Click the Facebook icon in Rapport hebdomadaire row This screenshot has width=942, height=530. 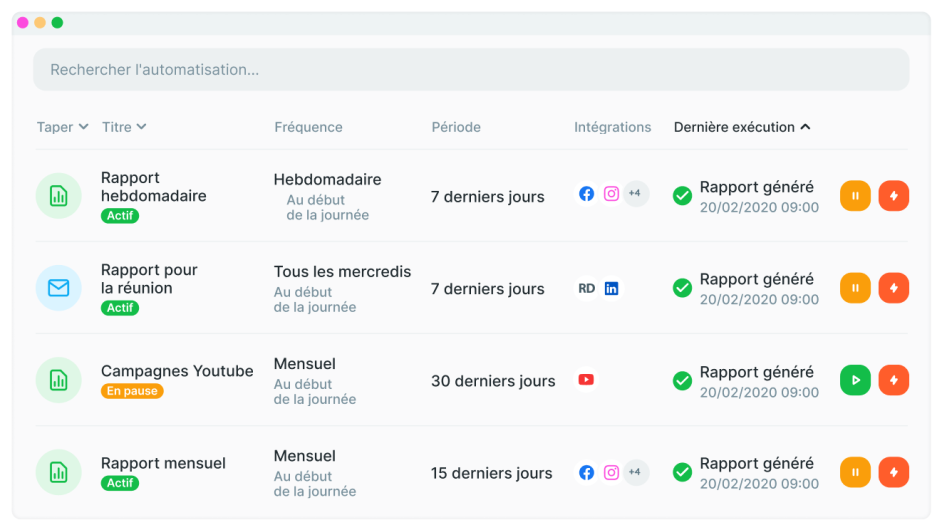coord(586,194)
